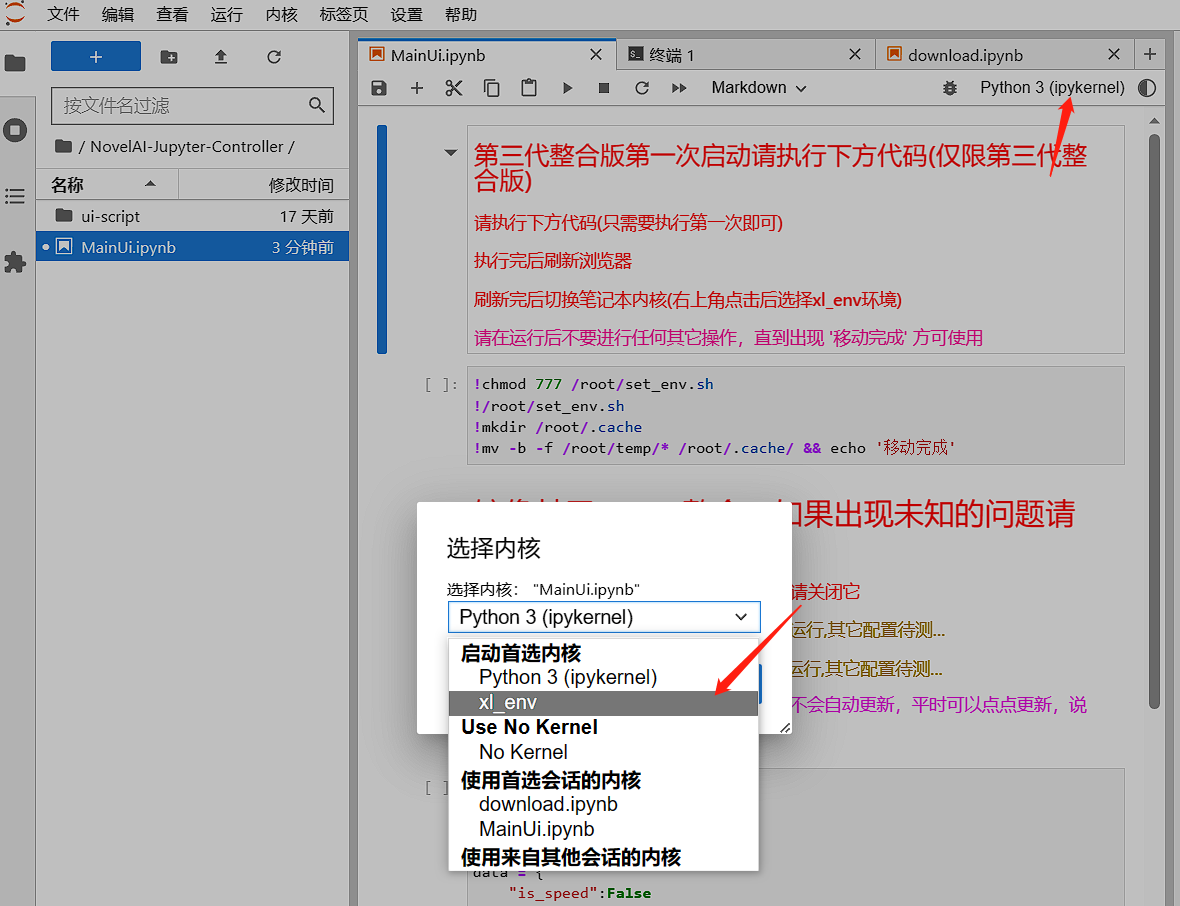
Task: Open the extension manager puzzle icon
Action: (15, 262)
